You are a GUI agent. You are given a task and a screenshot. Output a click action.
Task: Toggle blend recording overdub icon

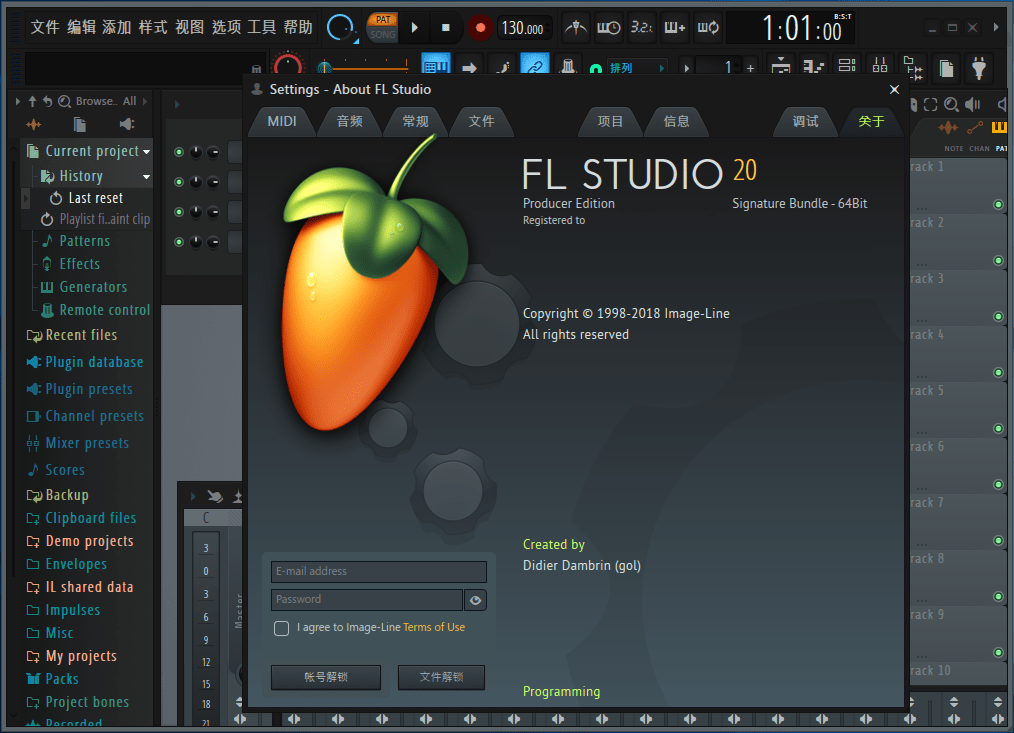point(674,28)
